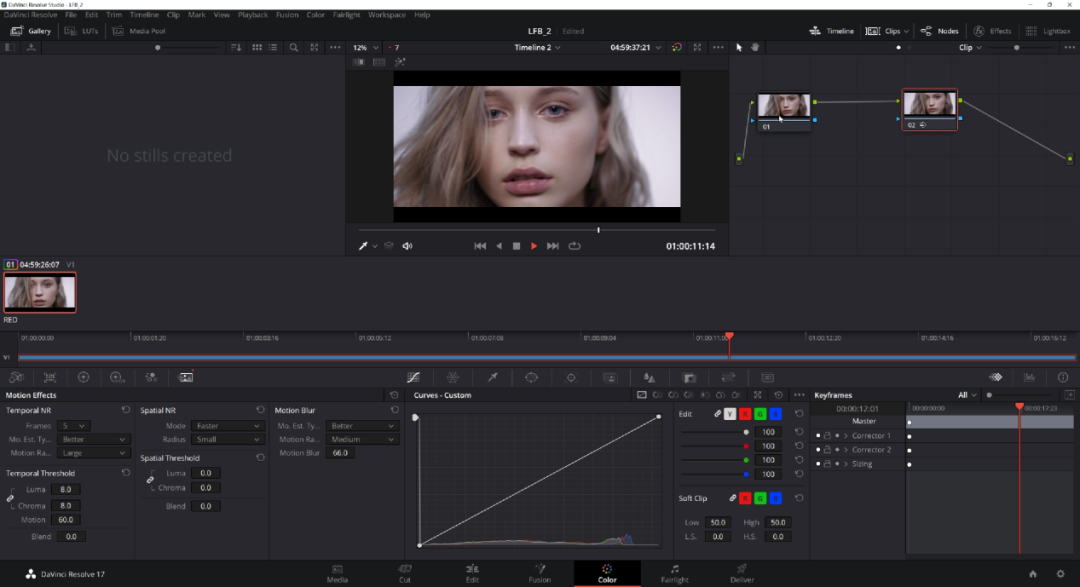The height and width of the screenshot is (587, 1080).
Task: Toggle the Y luminance channel button
Action: [730, 414]
